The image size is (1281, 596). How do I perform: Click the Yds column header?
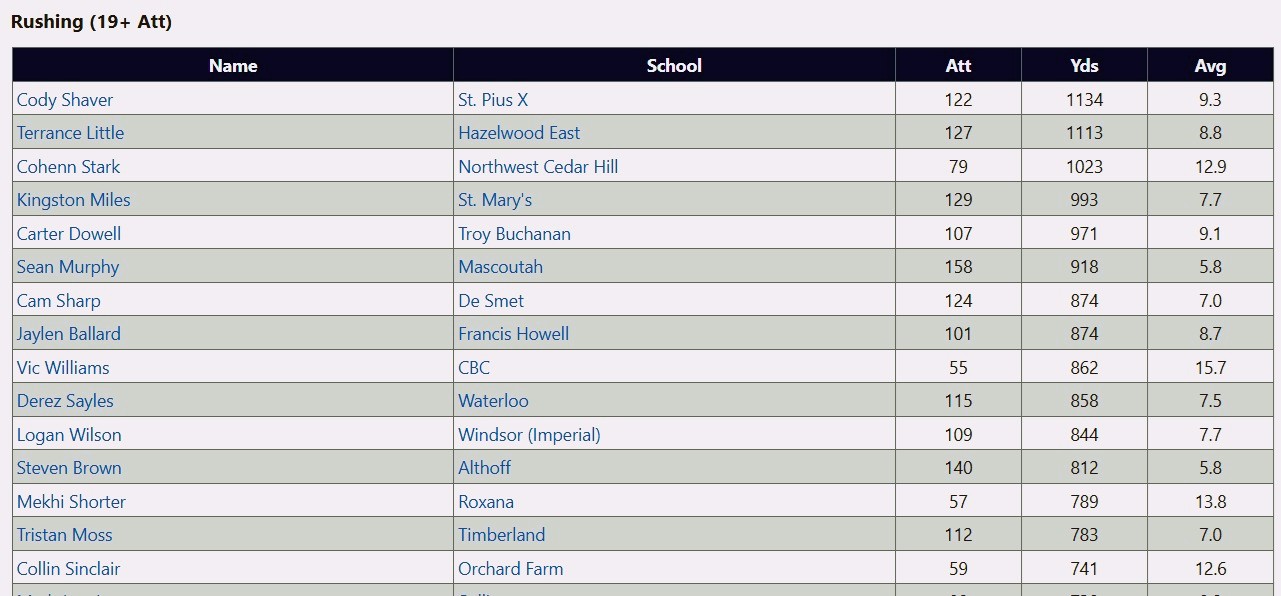1084,66
